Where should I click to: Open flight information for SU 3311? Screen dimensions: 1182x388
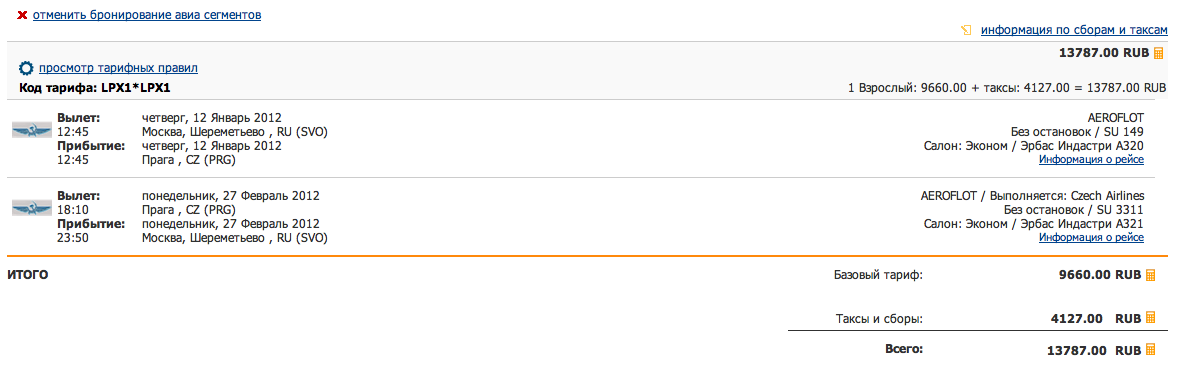pos(1091,238)
